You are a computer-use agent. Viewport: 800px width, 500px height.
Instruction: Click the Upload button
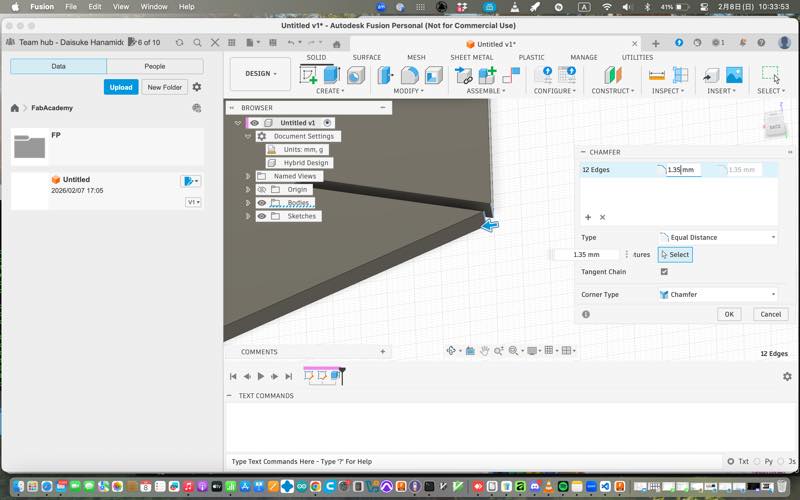tap(121, 87)
